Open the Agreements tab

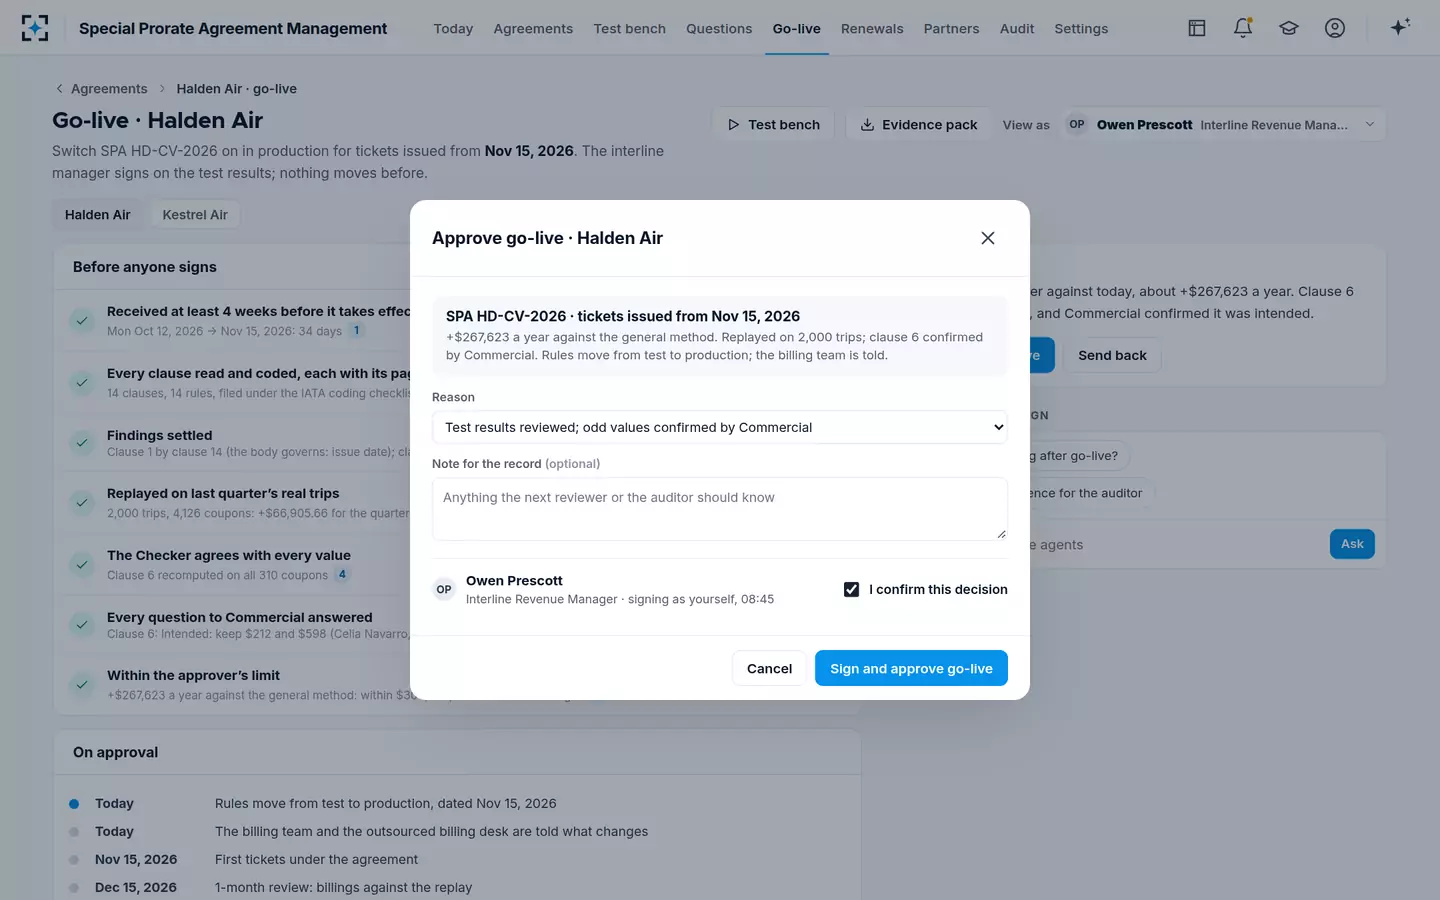pos(533,28)
